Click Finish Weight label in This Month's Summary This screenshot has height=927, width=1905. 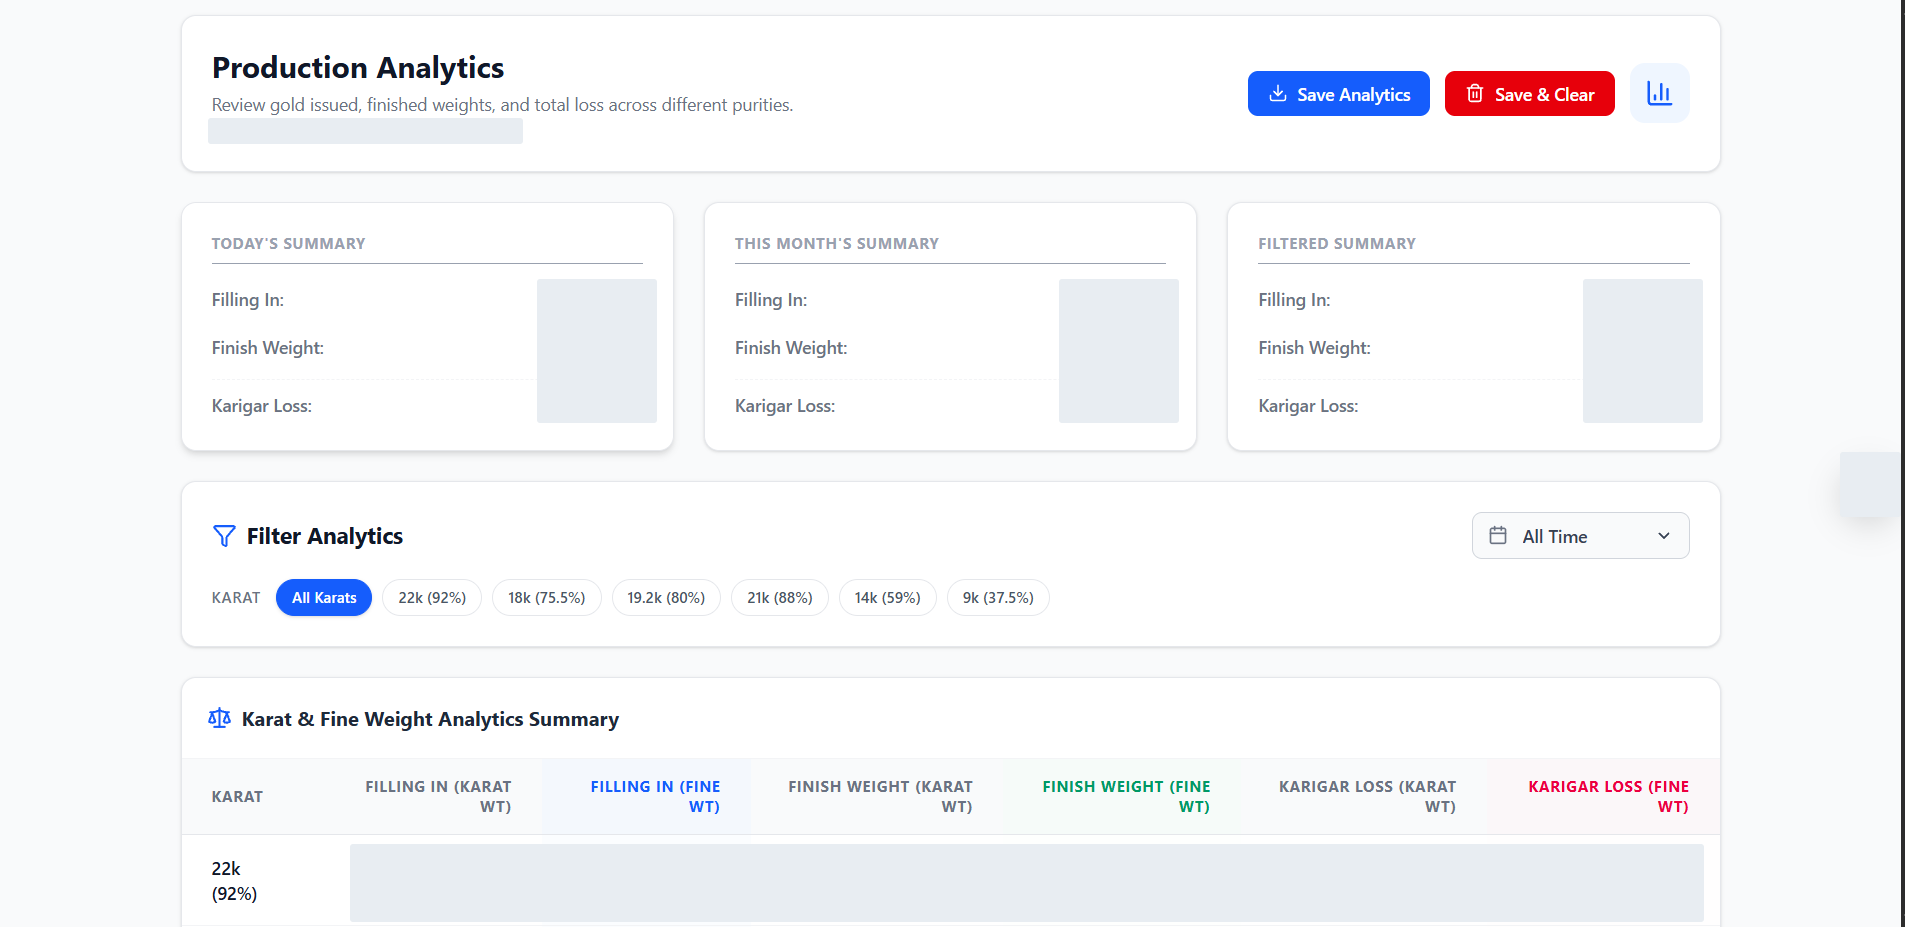click(791, 348)
